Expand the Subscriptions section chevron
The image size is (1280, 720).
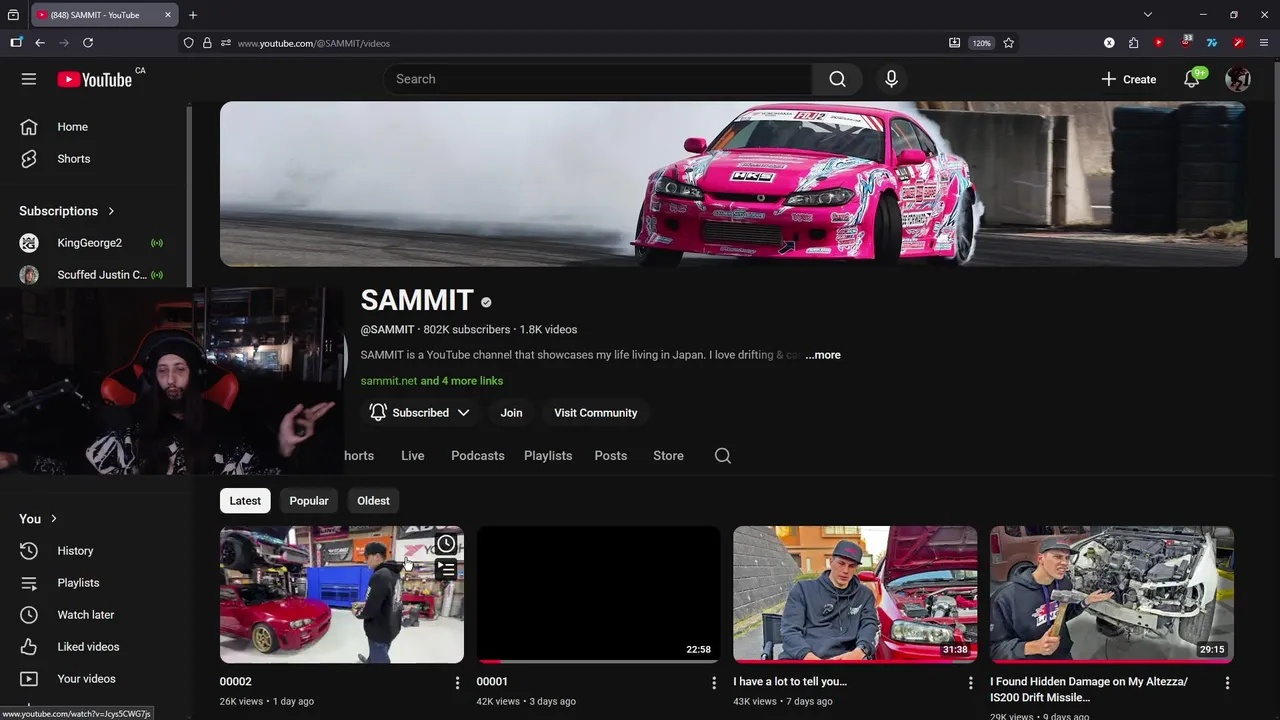[x=111, y=211]
